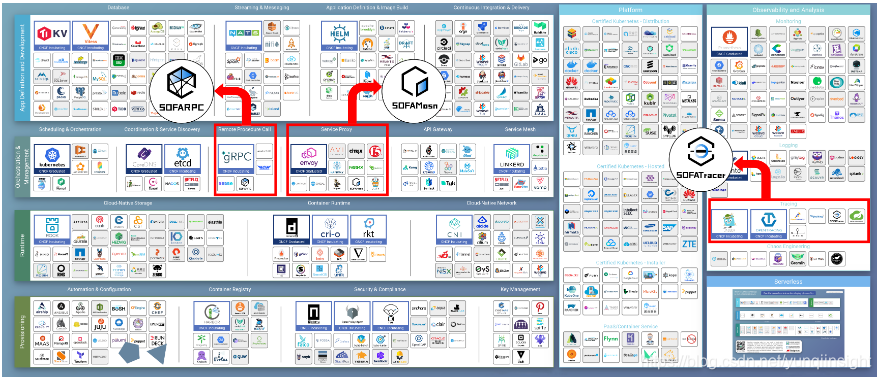The height and width of the screenshot is (380, 882).
Task: Select the JUJU logo tile
Action: pos(99,324)
